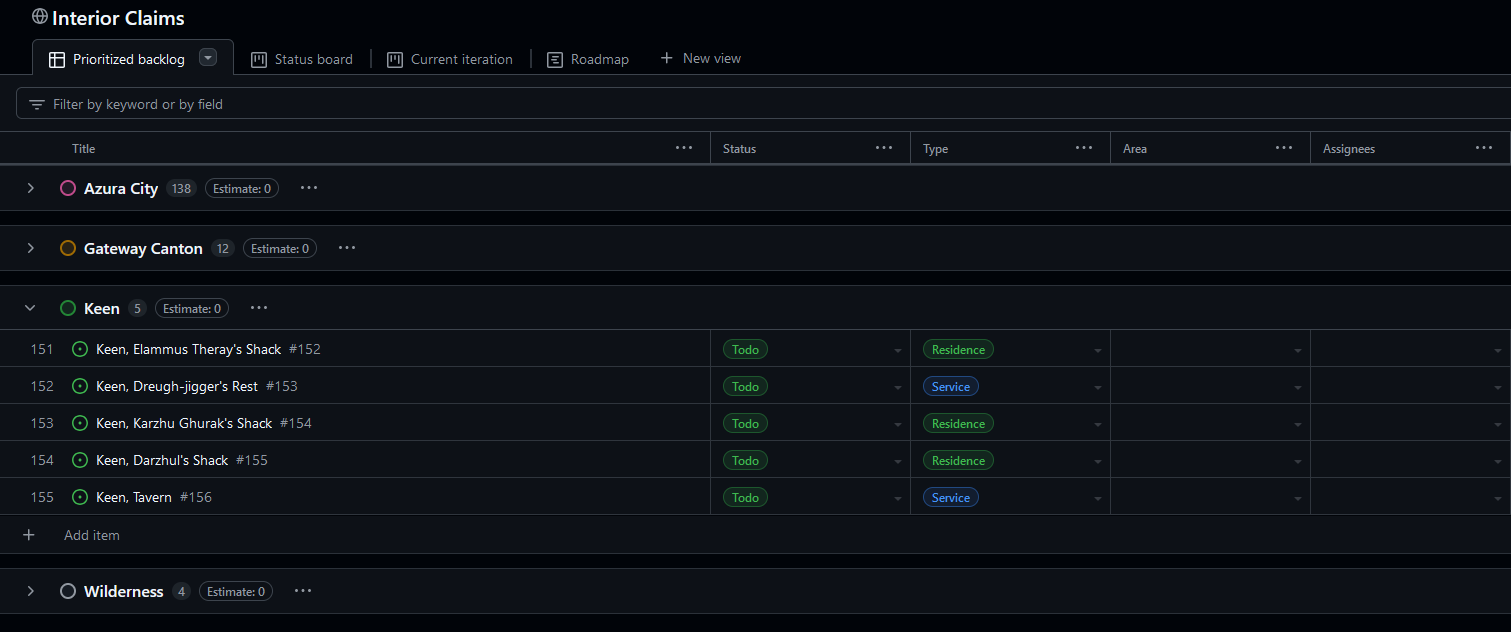Click the Gateway Canton orange status circle
This screenshot has width=1511, height=632.
[x=68, y=248]
